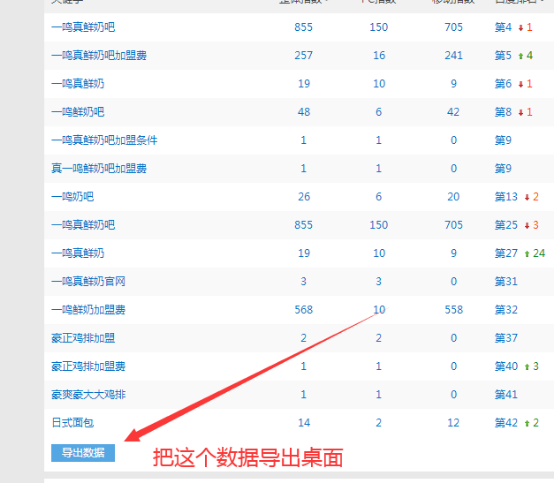Click green up arrow beside rank 第27
Viewport: 554px width, 483px height.
pyautogui.click(x=527, y=254)
